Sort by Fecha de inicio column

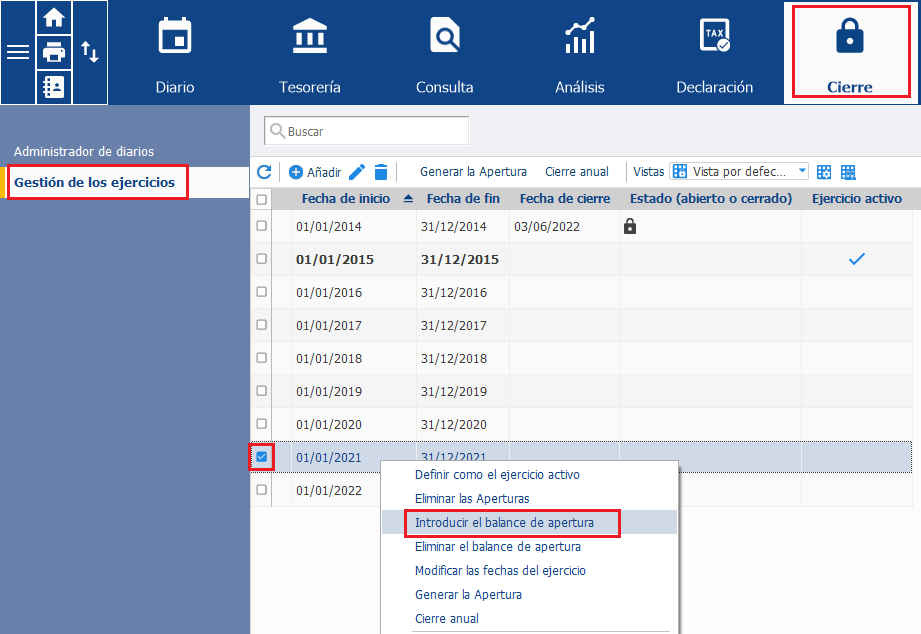tap(345, 199)
